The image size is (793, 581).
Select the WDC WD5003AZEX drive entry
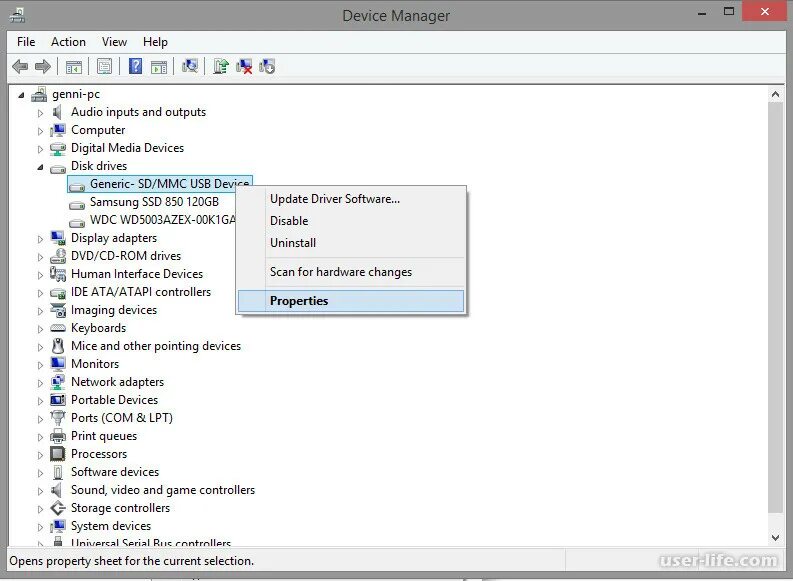click(162, 220)
